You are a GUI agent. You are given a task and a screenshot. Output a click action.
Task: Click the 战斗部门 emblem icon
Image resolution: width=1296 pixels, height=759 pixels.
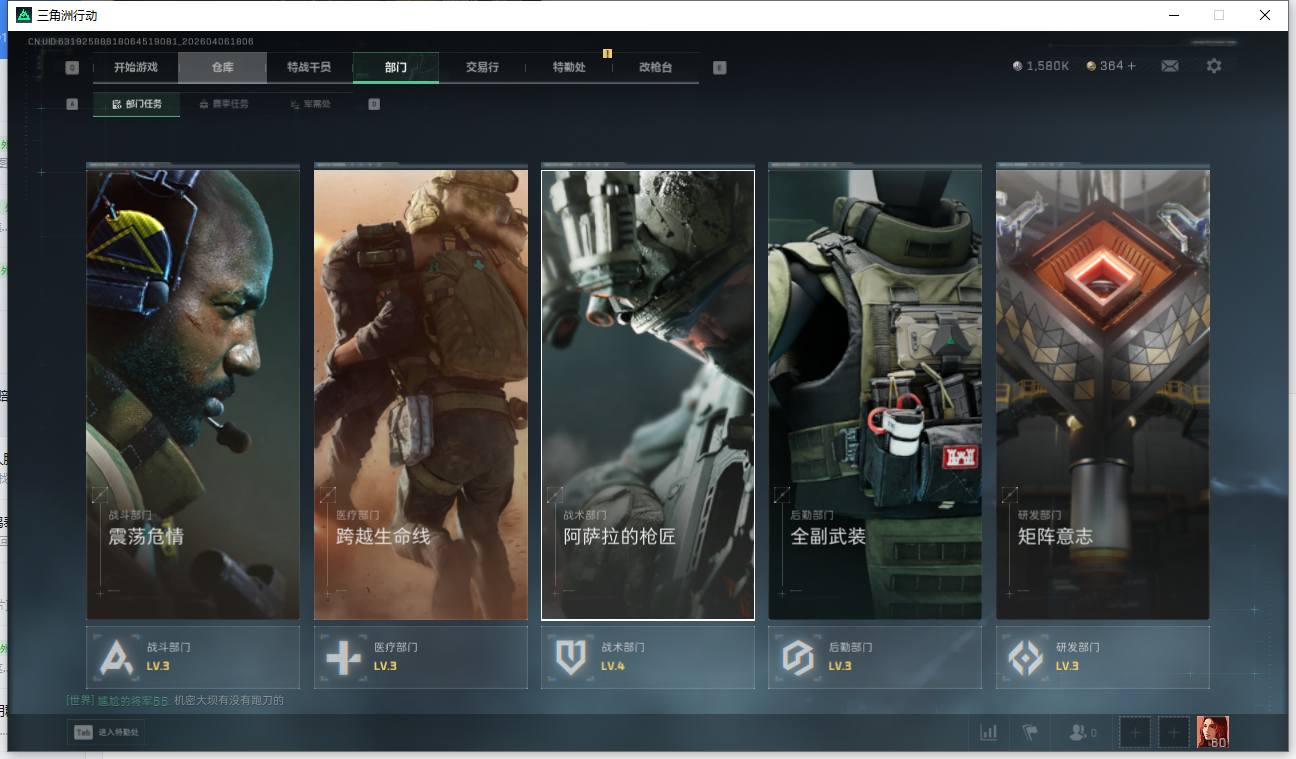[x=116, y=657]
